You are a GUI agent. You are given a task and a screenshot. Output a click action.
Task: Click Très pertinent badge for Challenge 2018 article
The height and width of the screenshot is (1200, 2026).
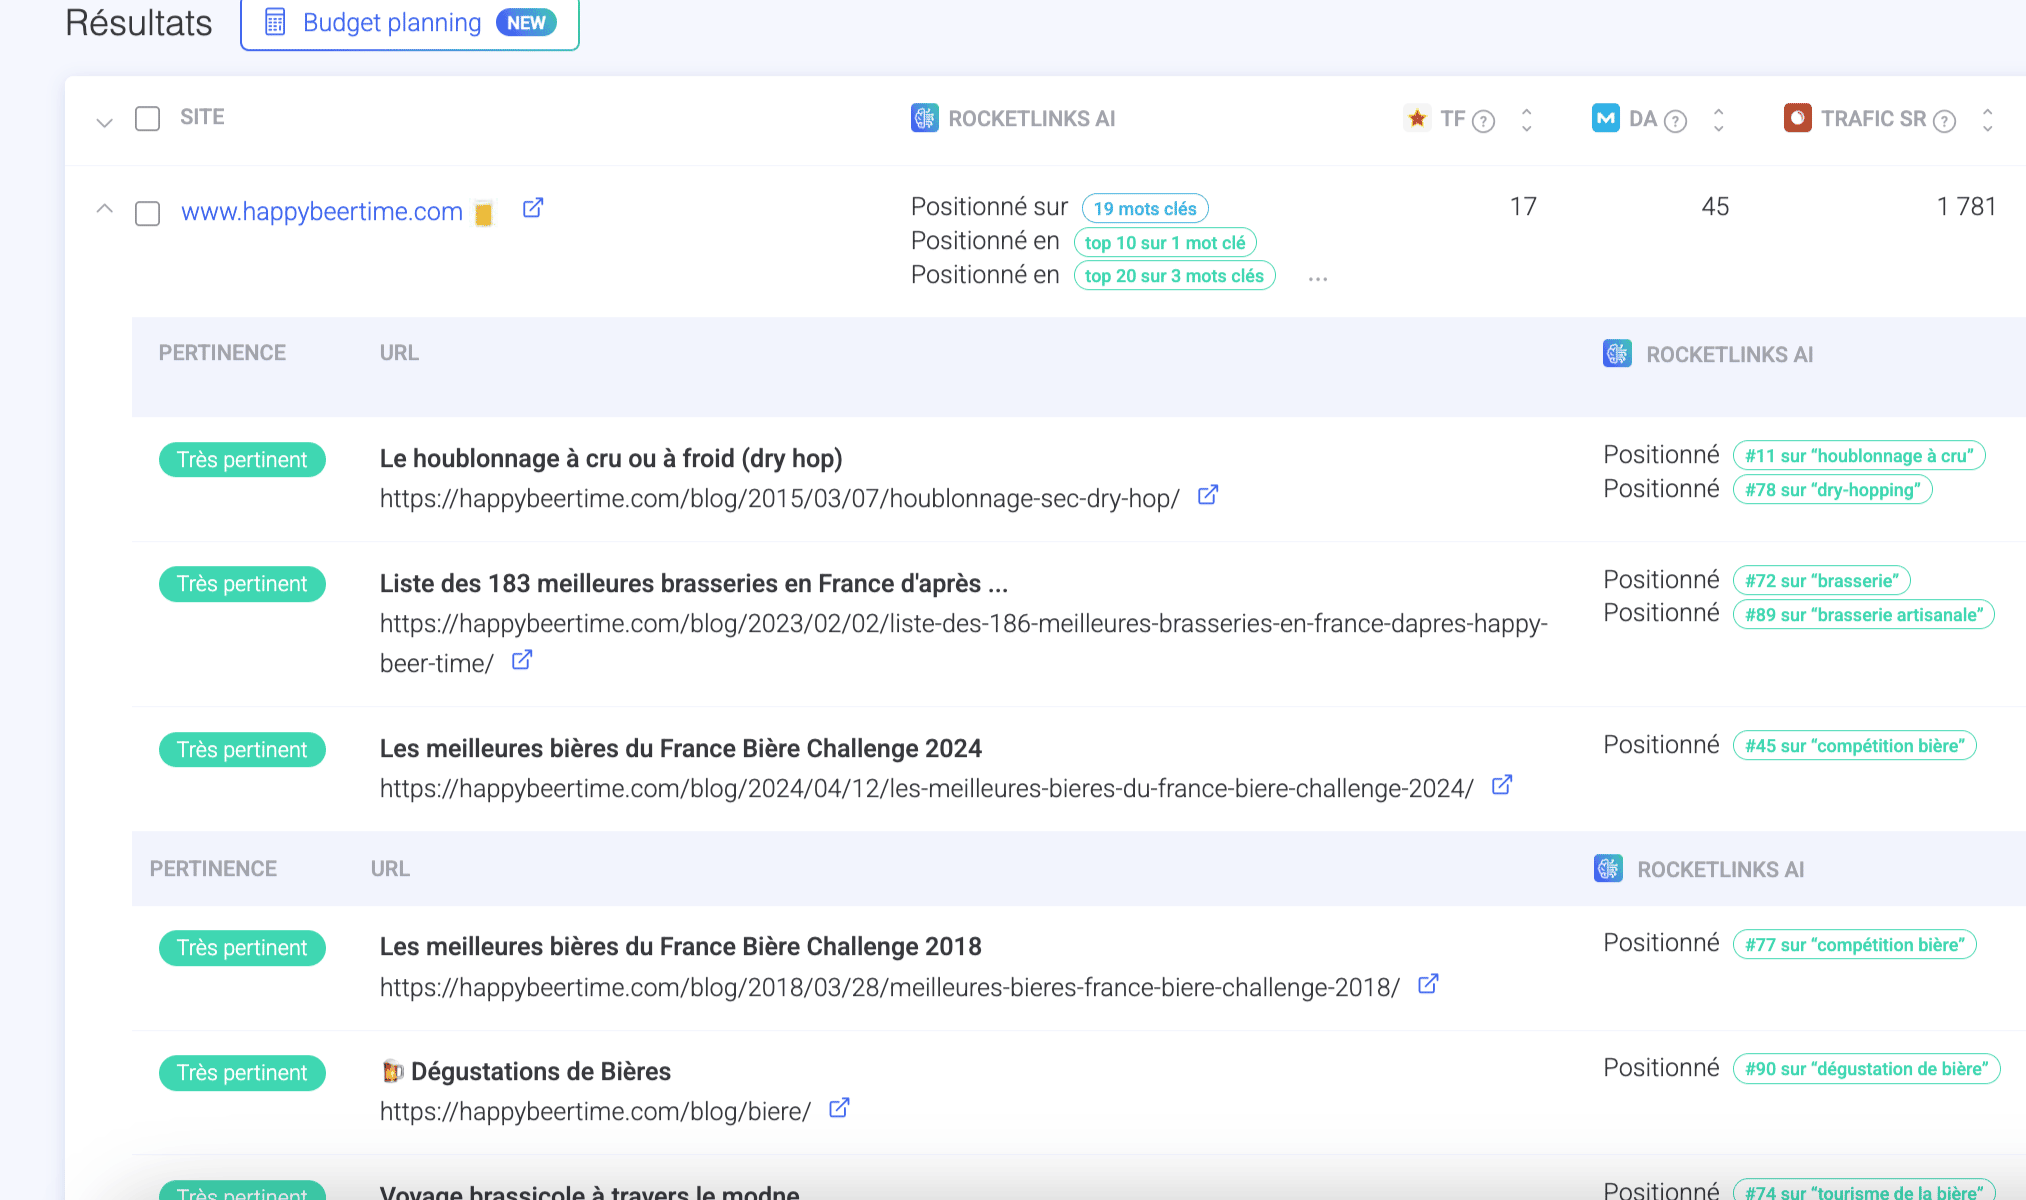tap(242, 948)
